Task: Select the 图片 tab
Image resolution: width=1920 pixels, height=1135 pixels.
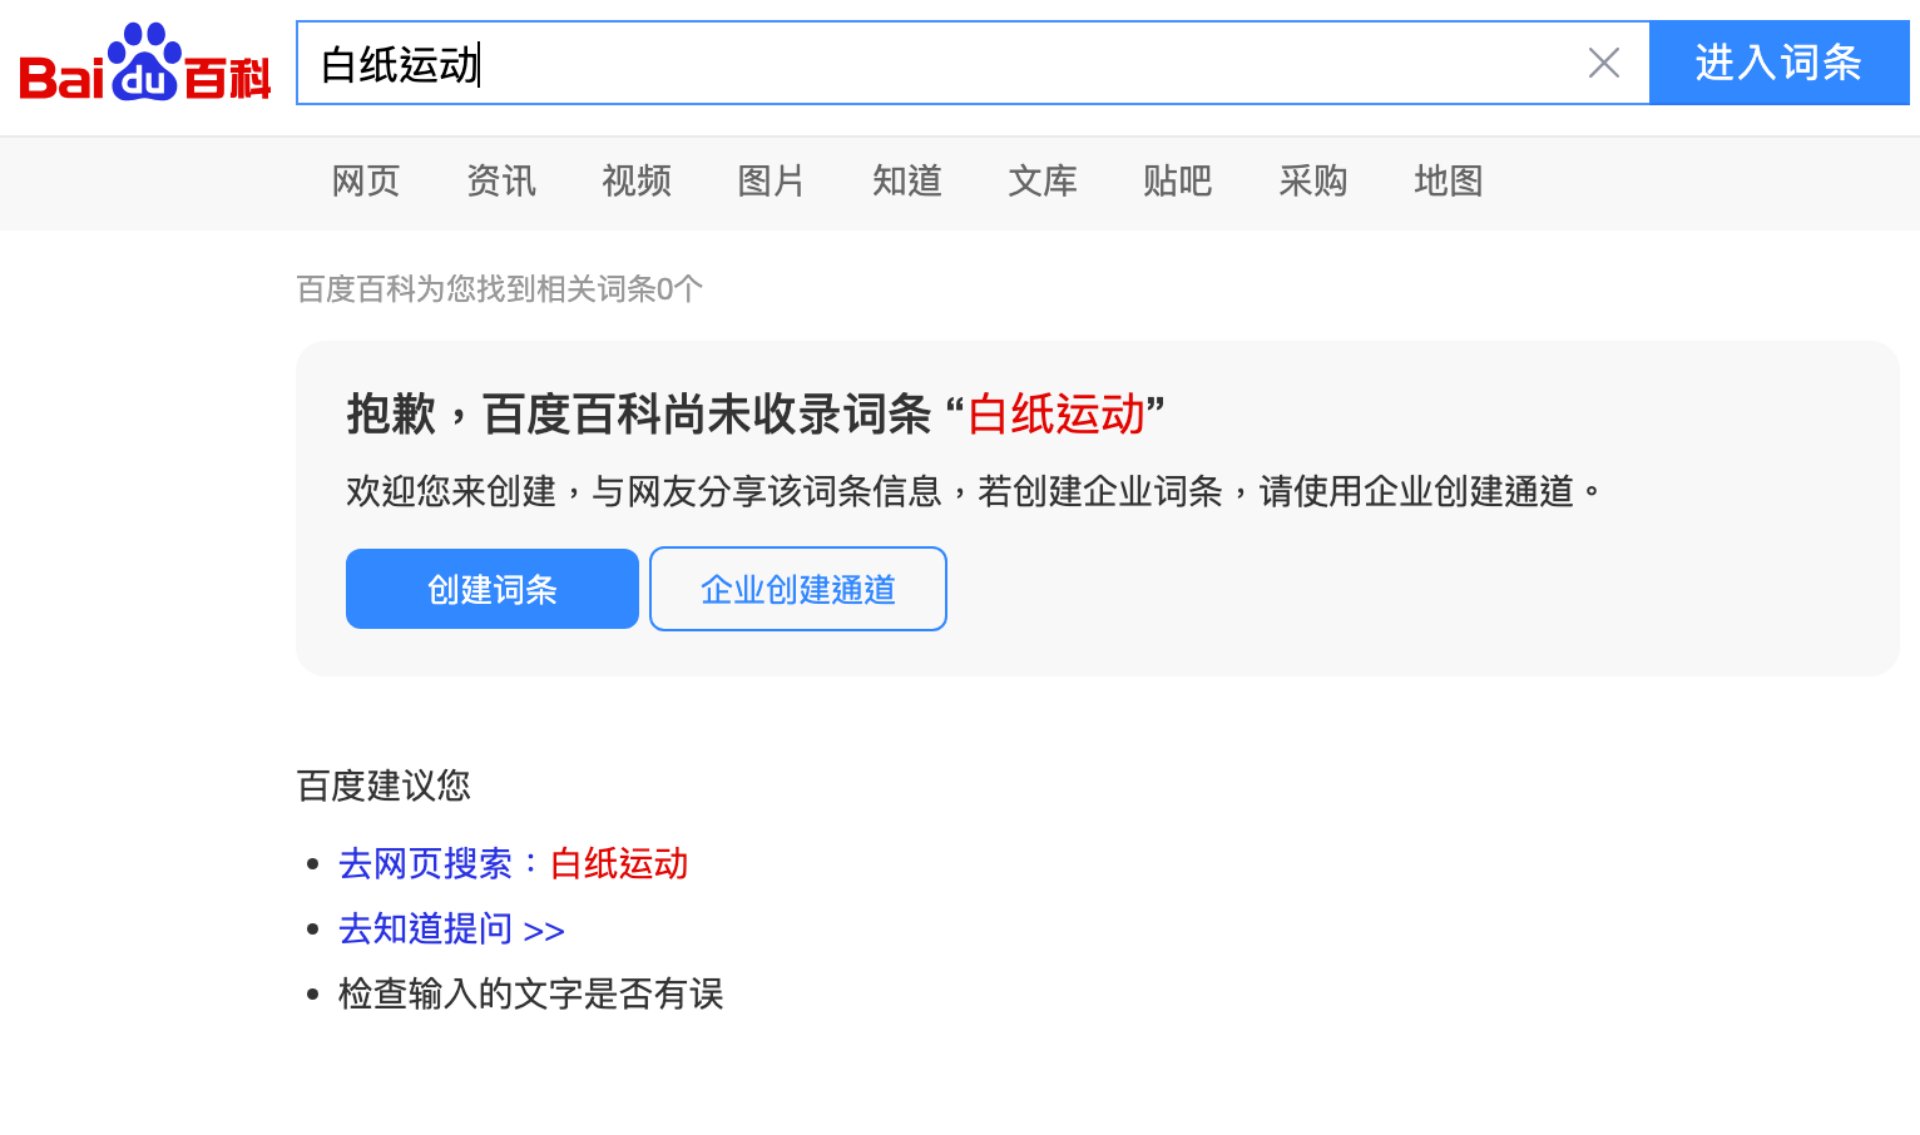Action: click(x=771, y=181)
